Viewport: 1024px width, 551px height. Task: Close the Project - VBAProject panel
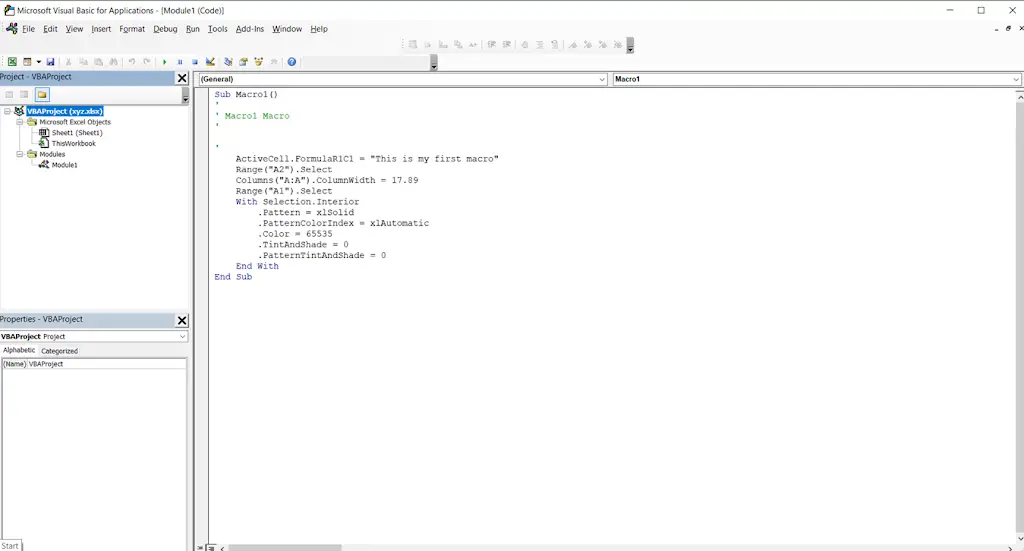click(182, 78)
